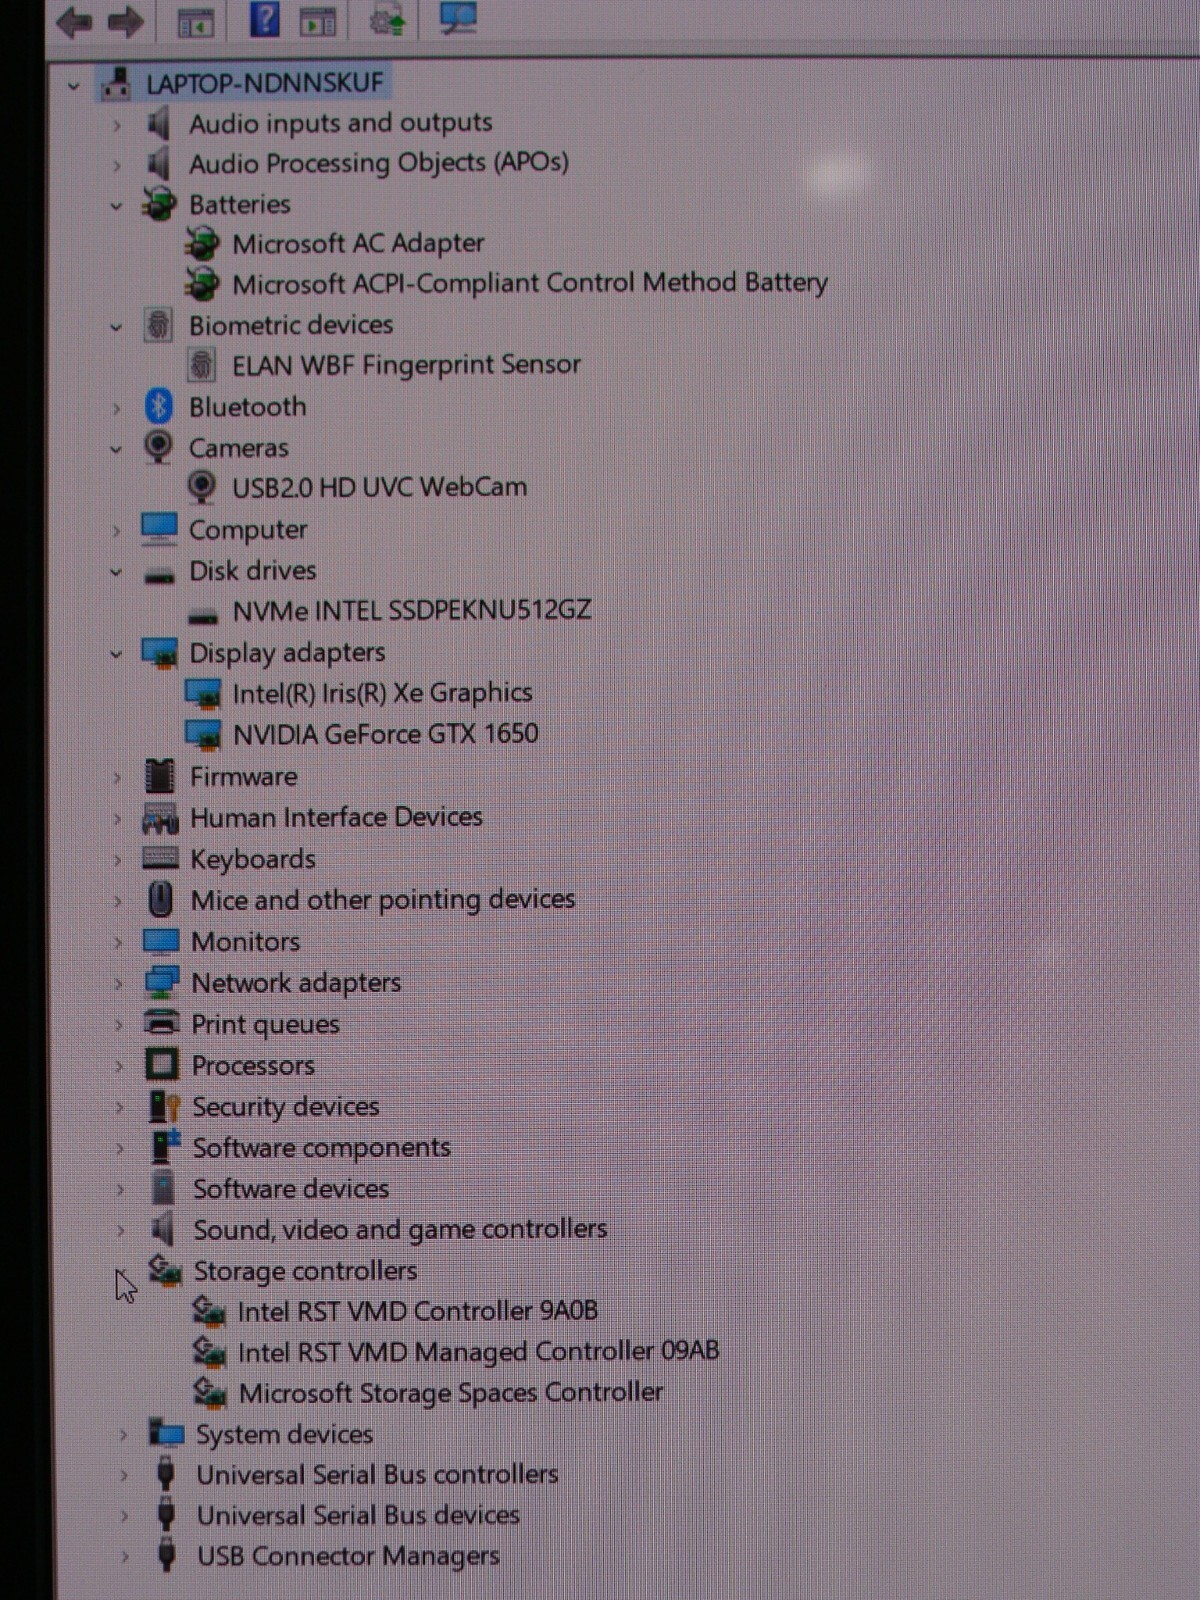The width and height of the screenshot is (1200, 1600).
Task: Select Microsoft AC Adapter
Action: click(358, 243)
